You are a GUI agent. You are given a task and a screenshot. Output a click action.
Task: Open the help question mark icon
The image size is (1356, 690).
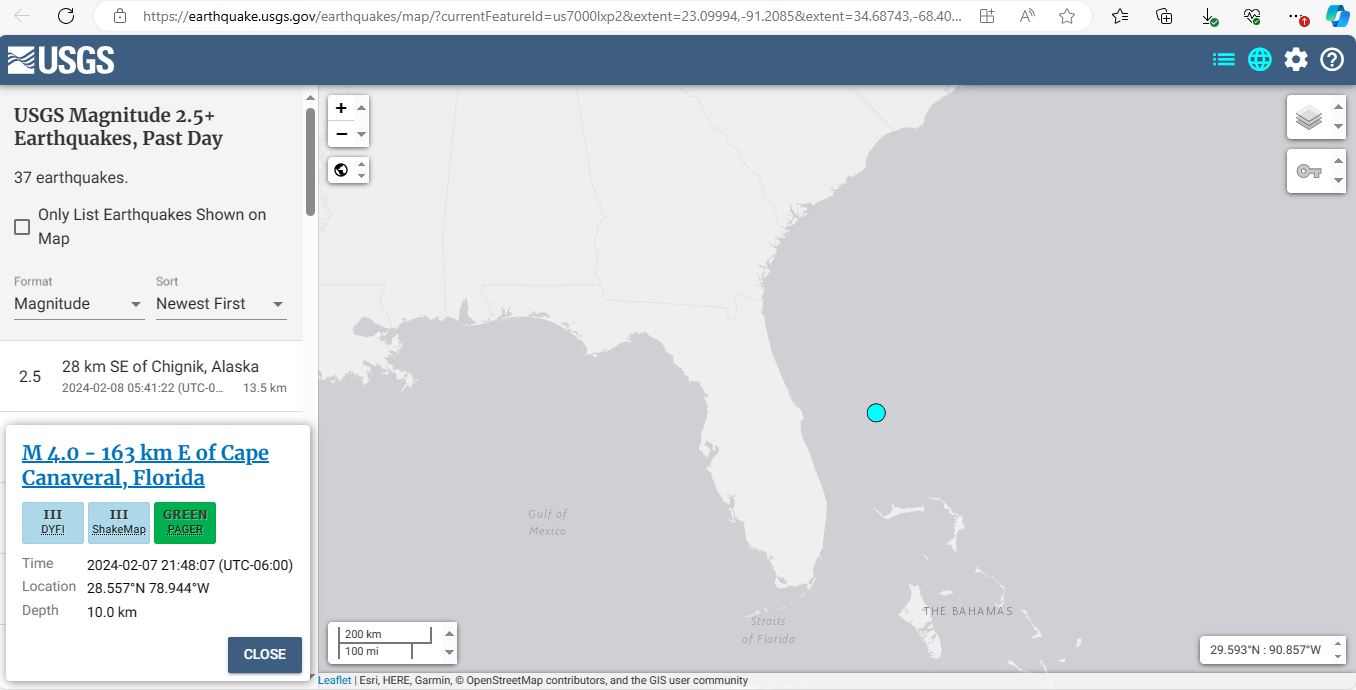tap(1332, 60)
